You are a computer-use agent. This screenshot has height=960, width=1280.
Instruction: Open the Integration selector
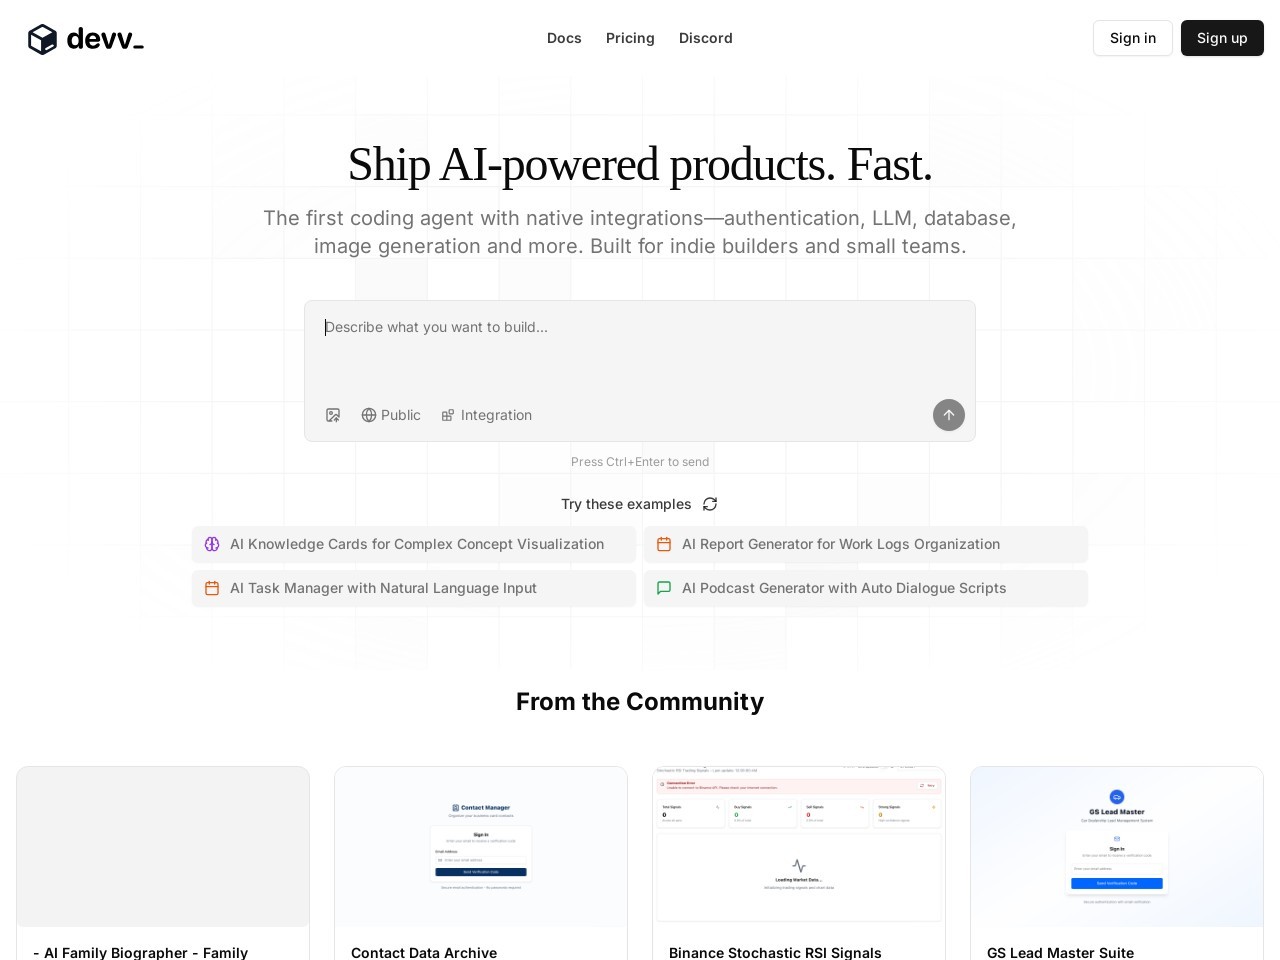pyautogui.click(x=487, y=415)
